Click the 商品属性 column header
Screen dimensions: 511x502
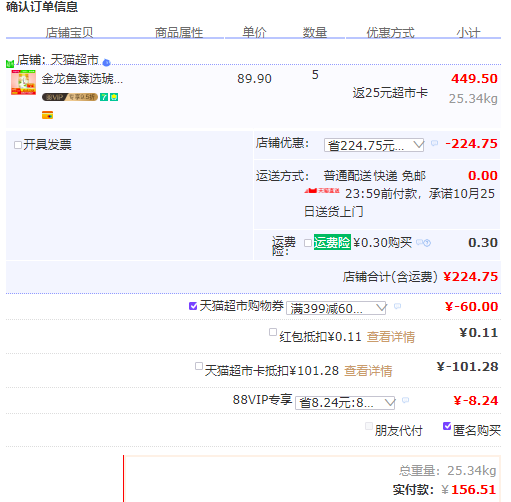point(179,32)
